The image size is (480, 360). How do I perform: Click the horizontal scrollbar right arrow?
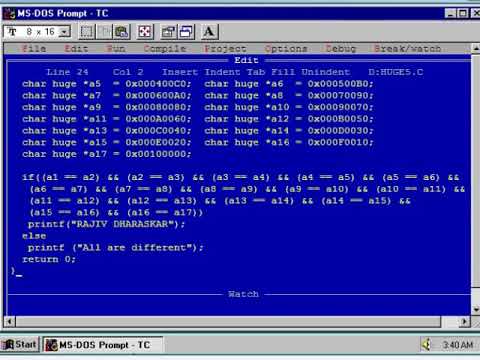tap(464, 322)
